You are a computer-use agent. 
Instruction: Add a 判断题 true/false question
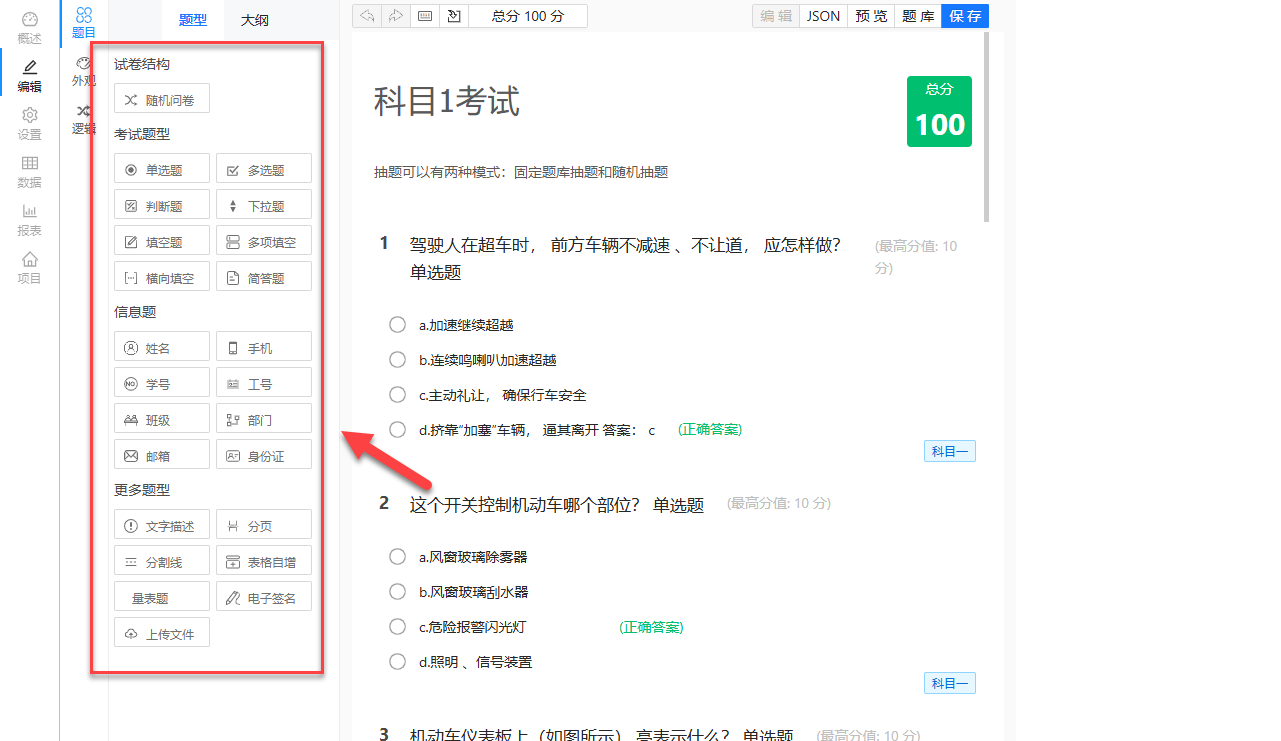[x=162, y=205]
